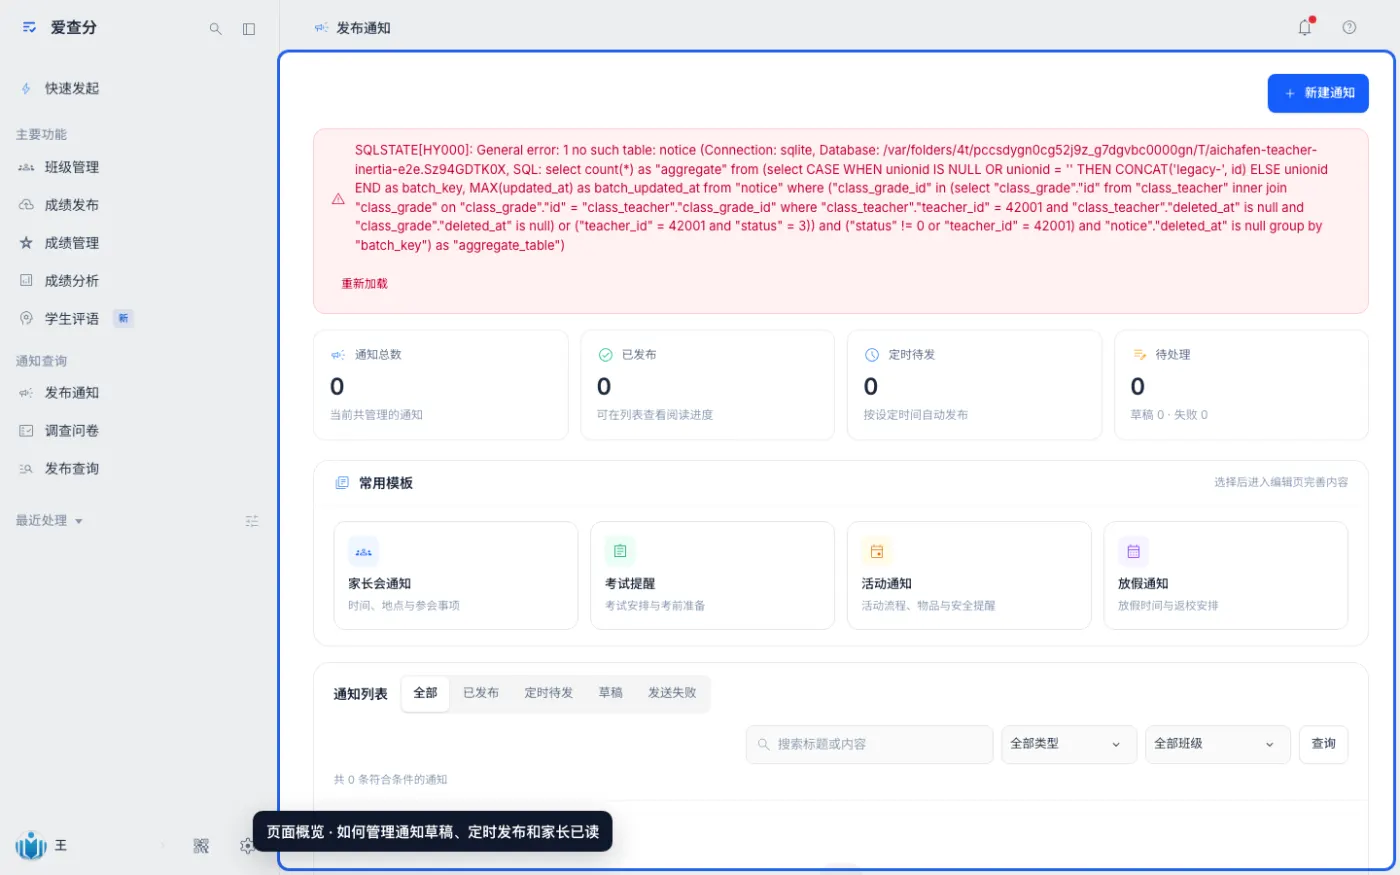The image size is (1400, 875).
Task: Open the 全部类型 dropdown
Action: [1069, 744]
